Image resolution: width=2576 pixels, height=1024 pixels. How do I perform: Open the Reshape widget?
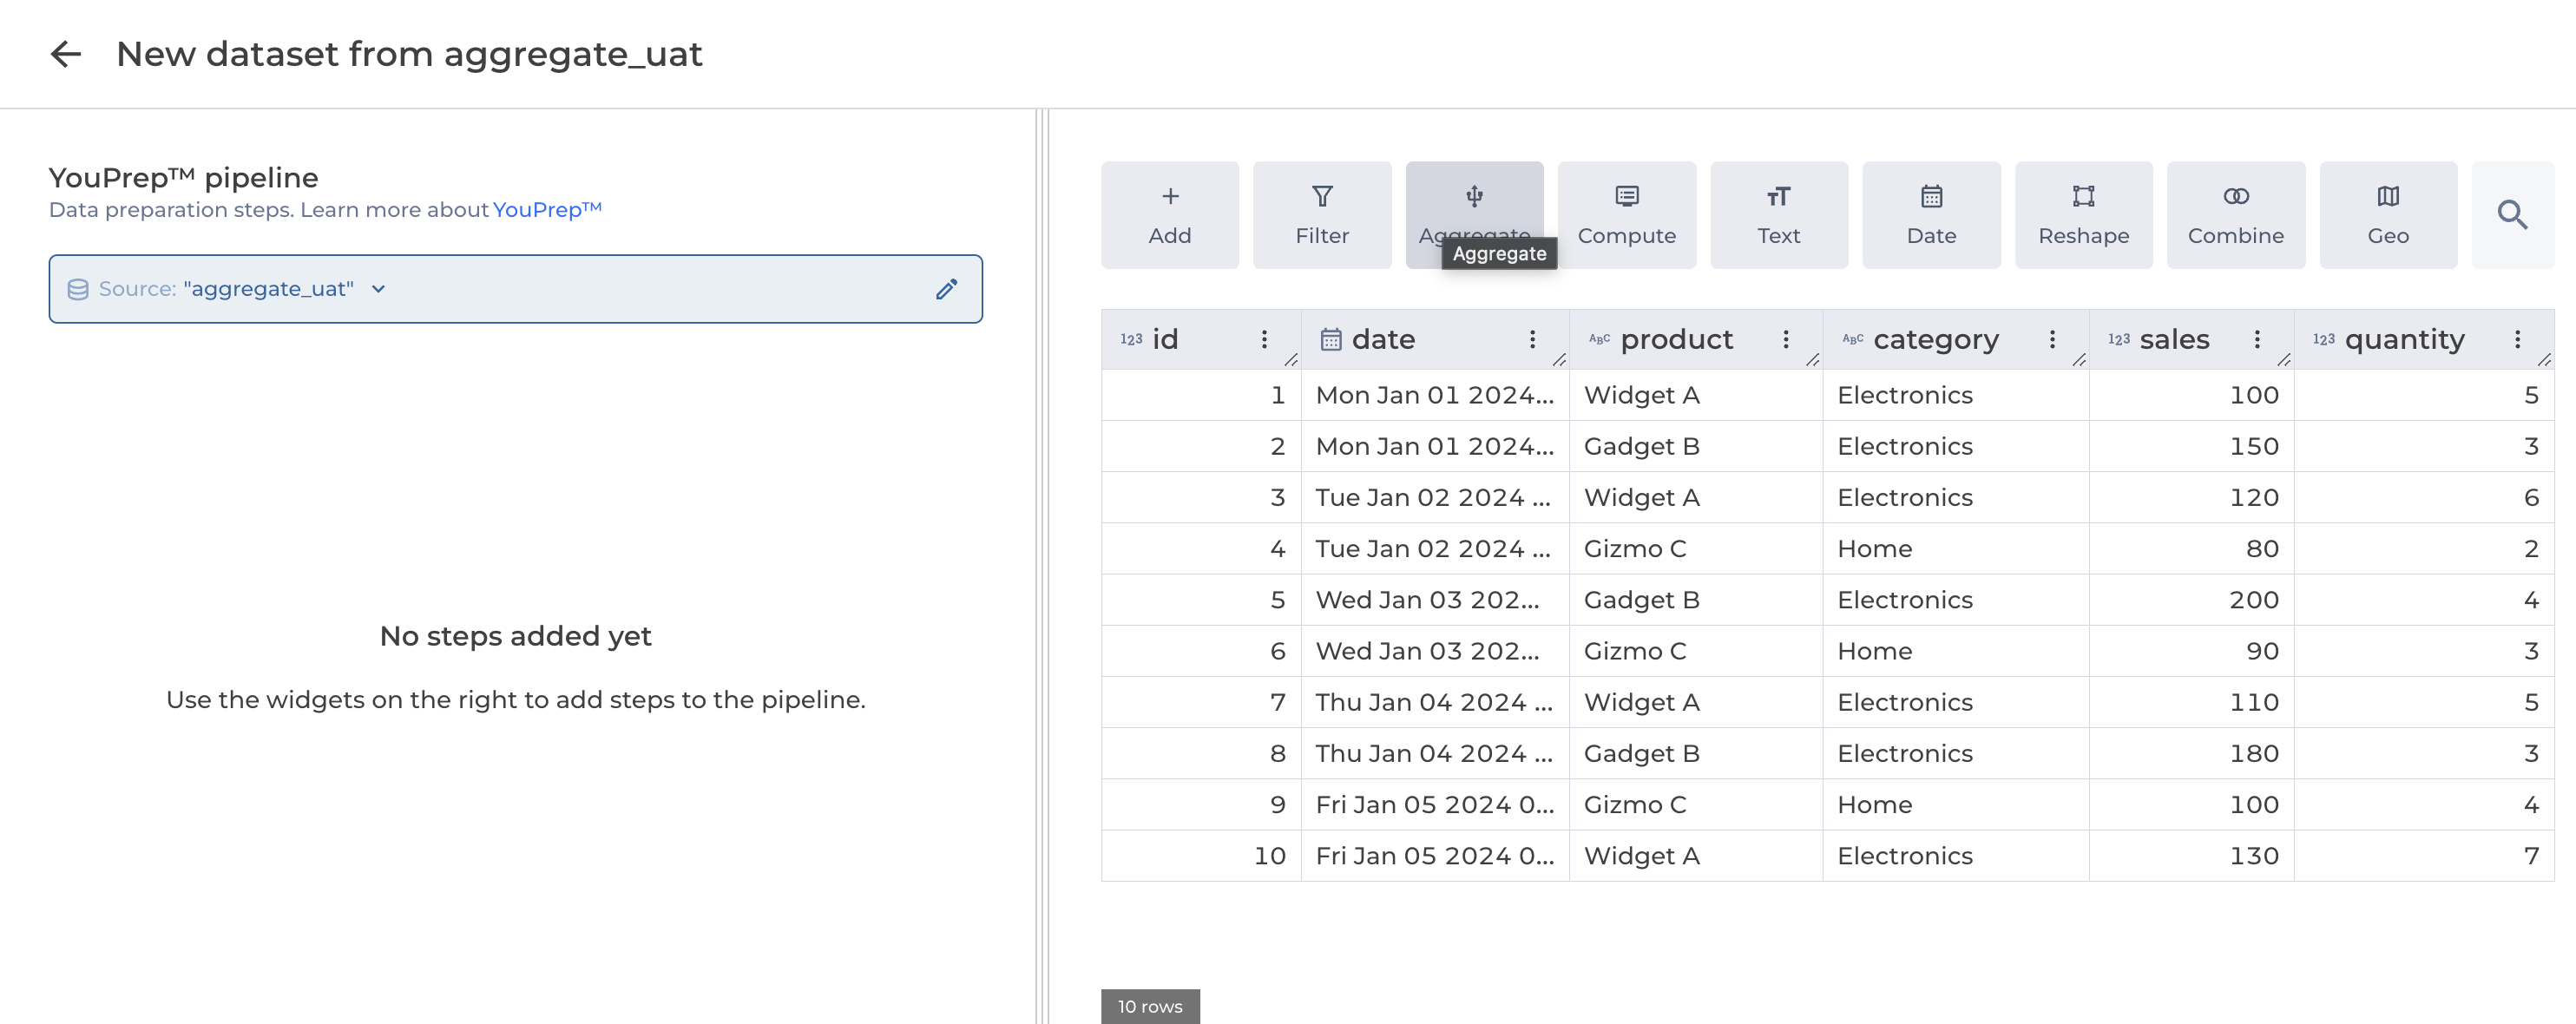(2083, 215)
